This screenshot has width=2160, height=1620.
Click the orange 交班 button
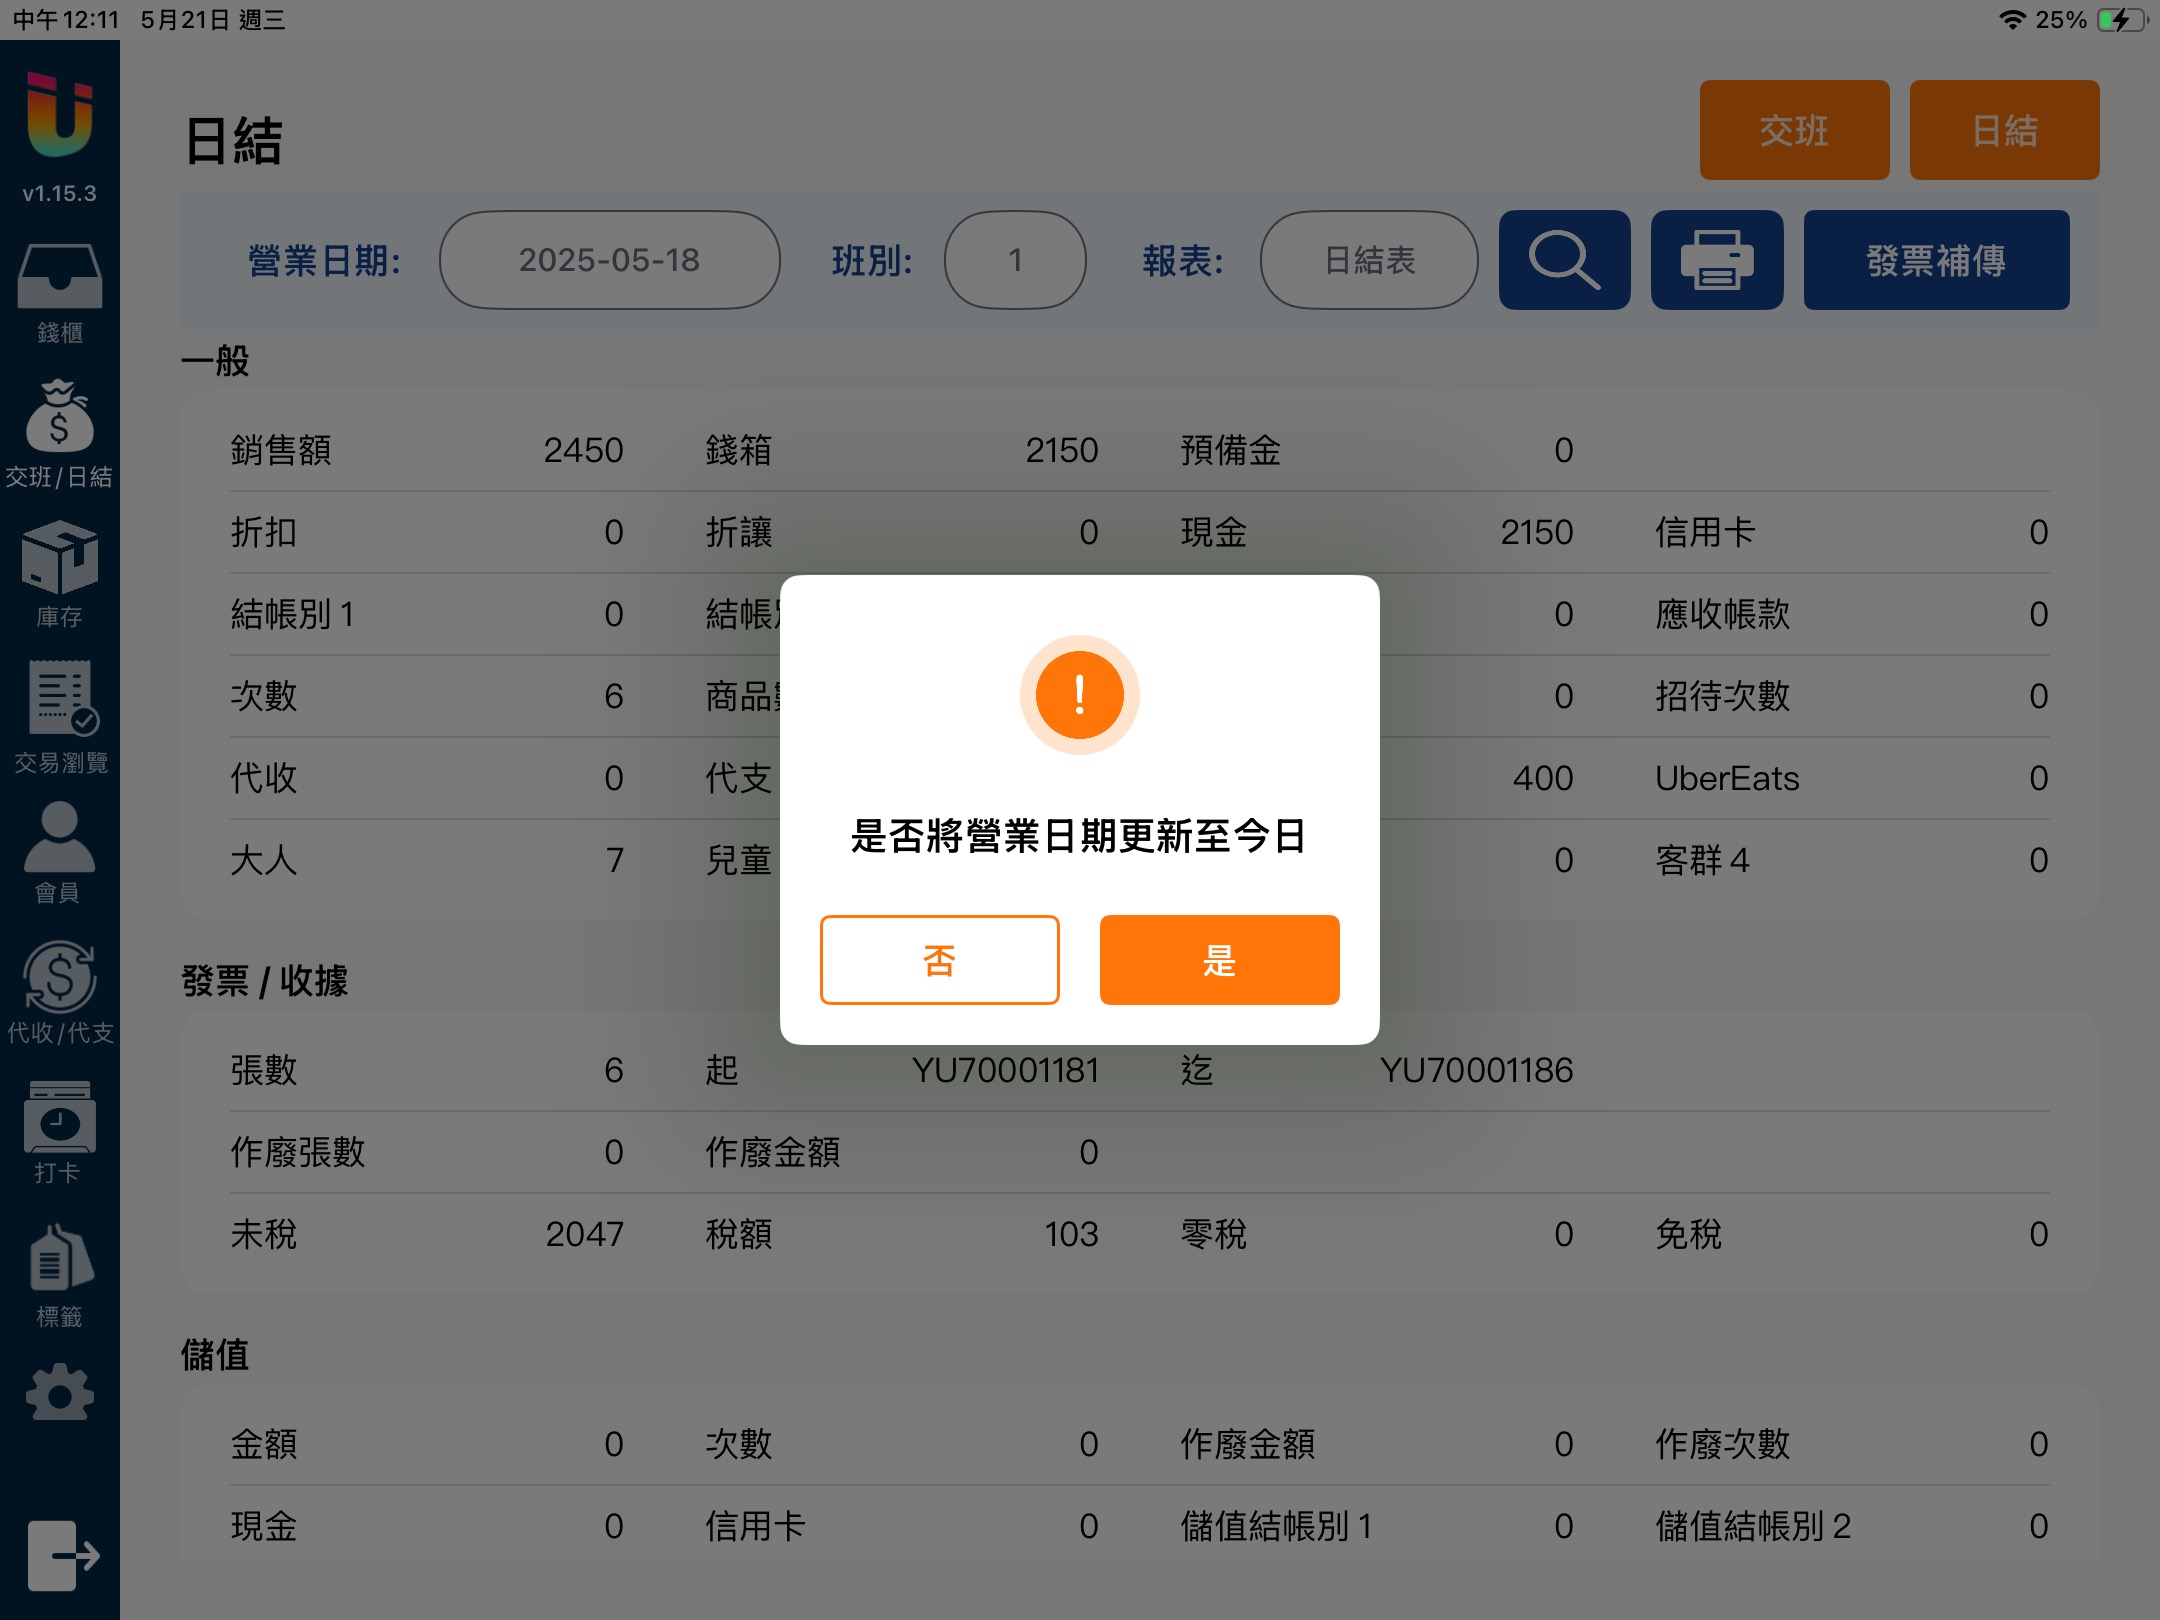1794,130
